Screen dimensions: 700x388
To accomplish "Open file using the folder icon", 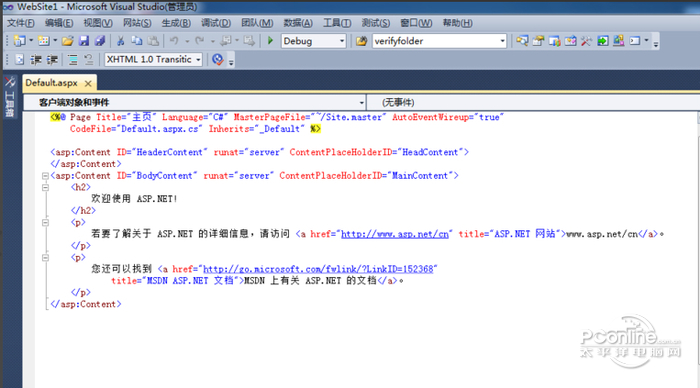I will coord(67,41).
